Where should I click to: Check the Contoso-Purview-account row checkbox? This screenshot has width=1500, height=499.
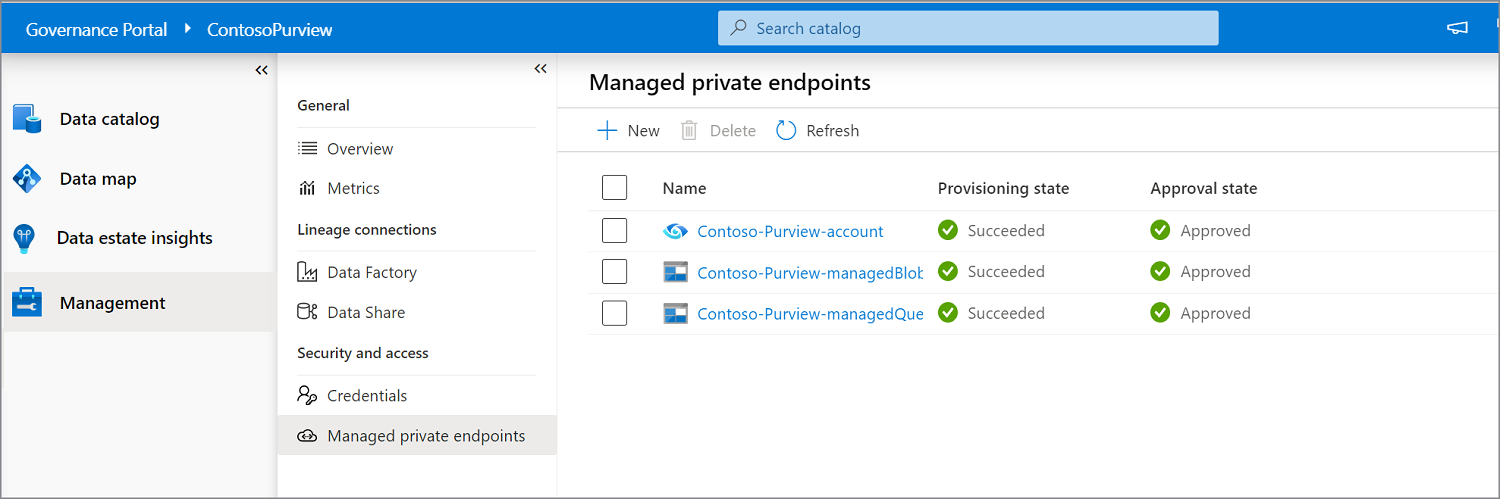[x=615, y=231]
